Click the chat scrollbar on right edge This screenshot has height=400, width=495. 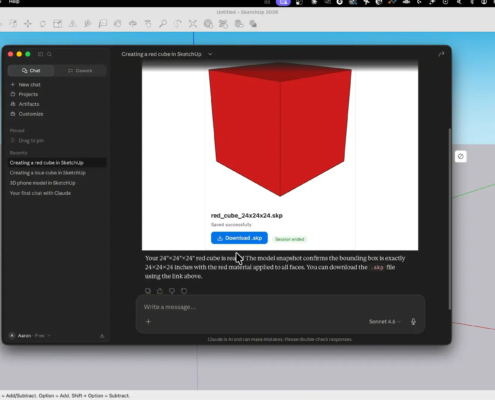click(449, 218)
